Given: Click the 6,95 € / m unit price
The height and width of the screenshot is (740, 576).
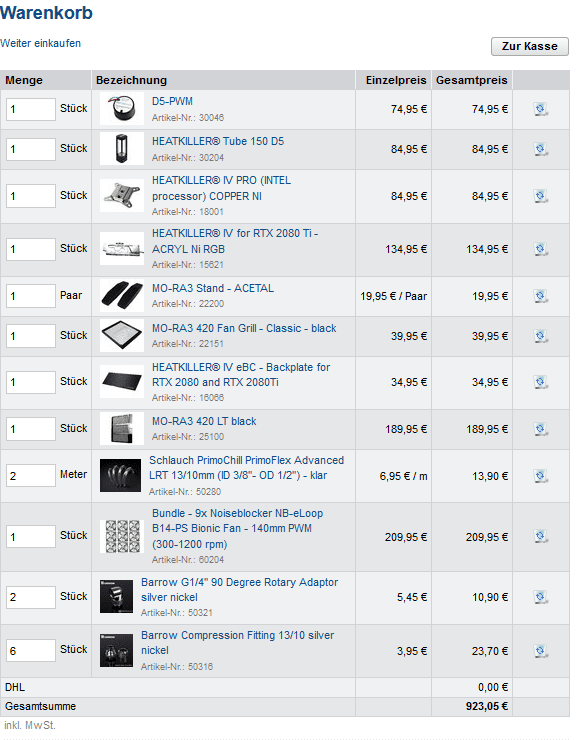Looking at the screenshot, I should [404, 476].
